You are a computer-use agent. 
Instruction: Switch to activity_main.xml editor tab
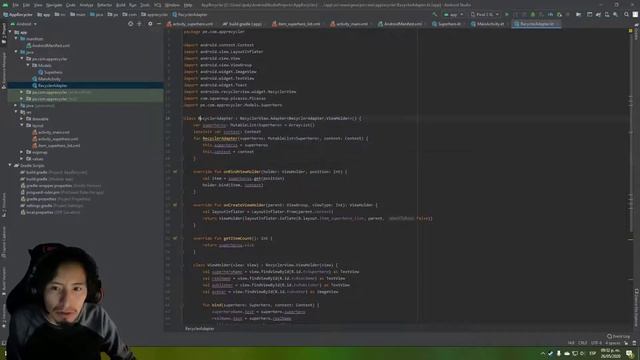[349, 24]
